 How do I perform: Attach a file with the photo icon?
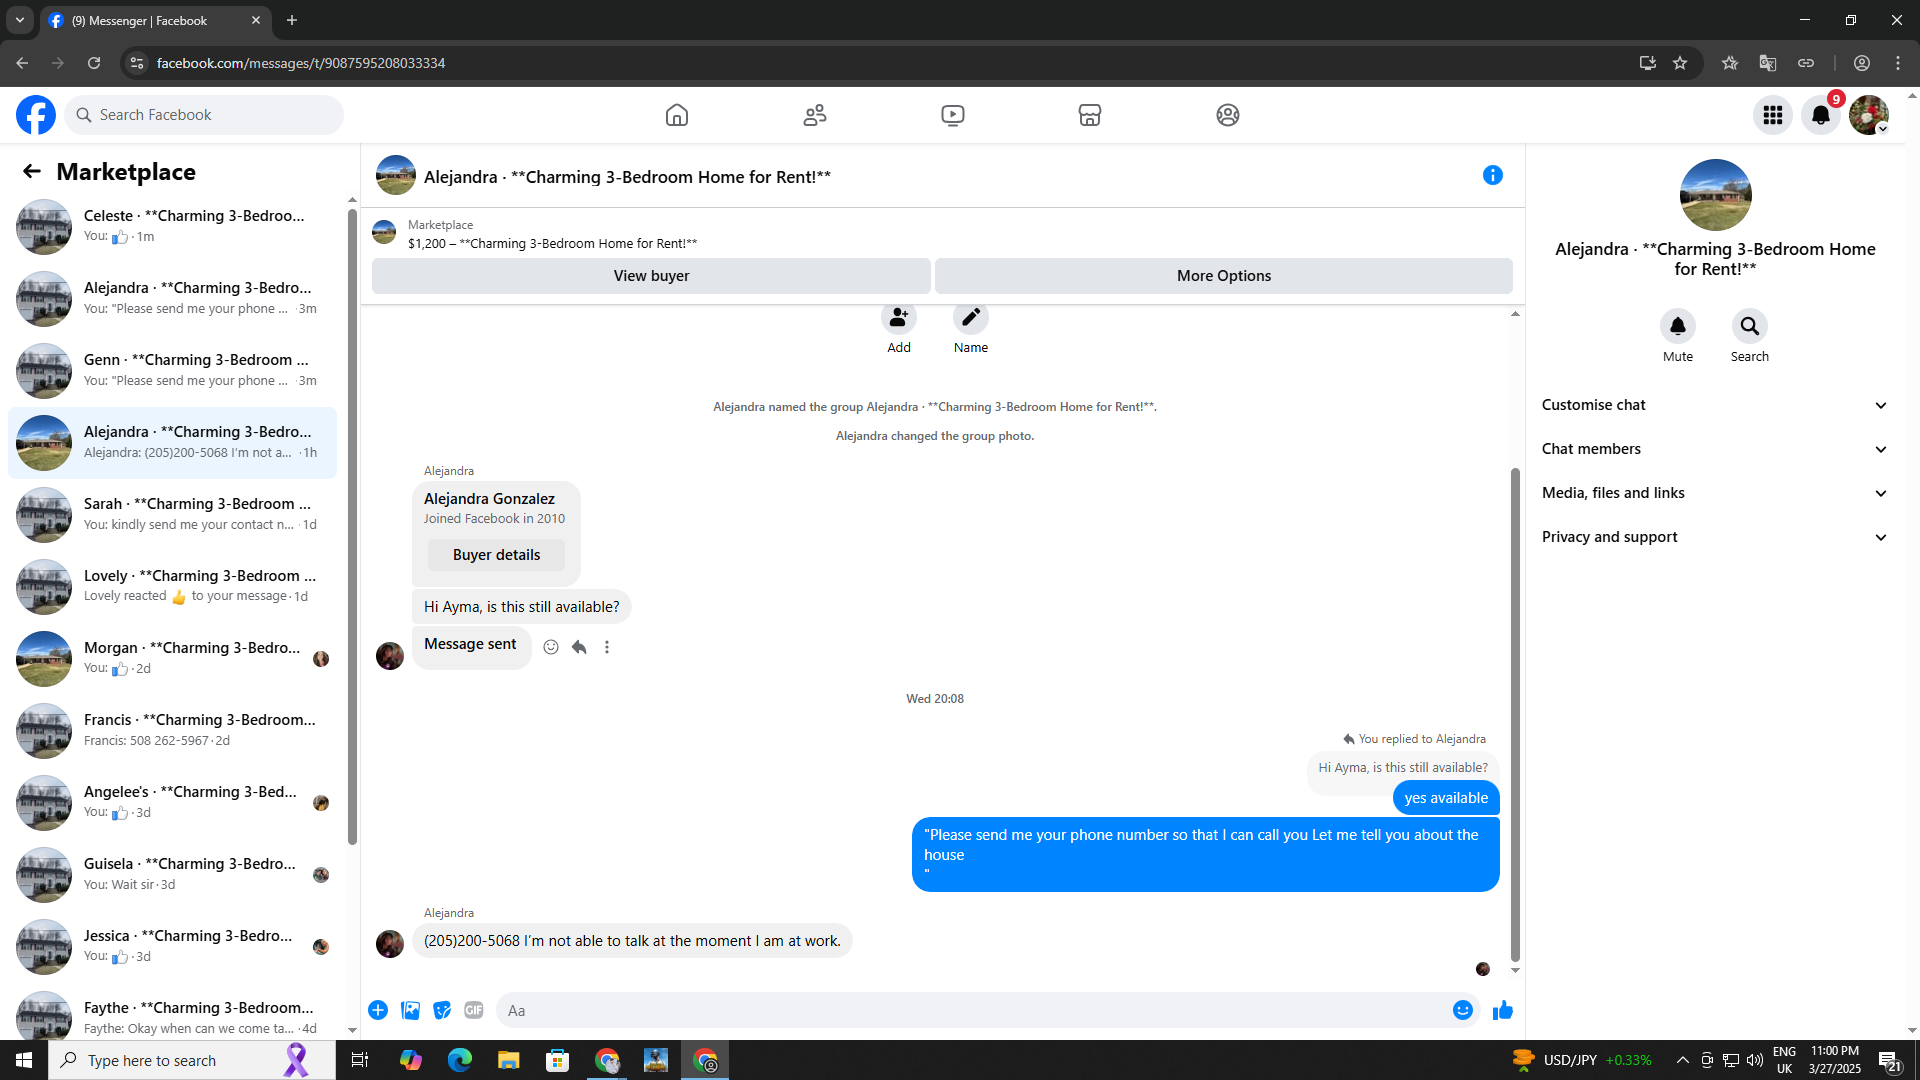(x=410, y=1010)
